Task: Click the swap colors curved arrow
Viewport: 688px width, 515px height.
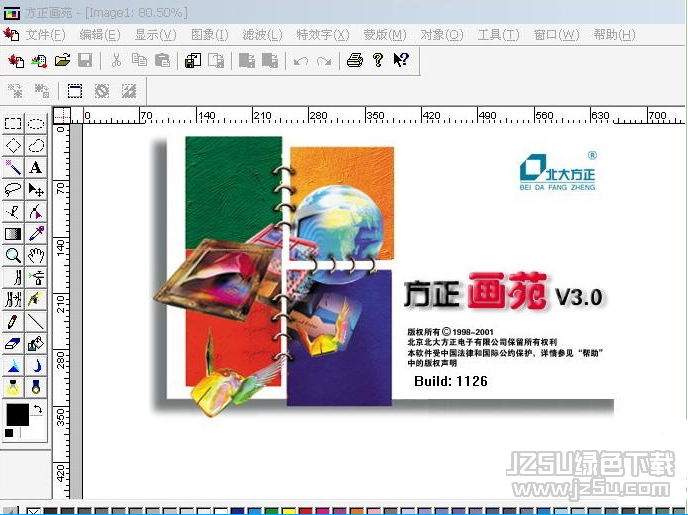Action: 38,410
